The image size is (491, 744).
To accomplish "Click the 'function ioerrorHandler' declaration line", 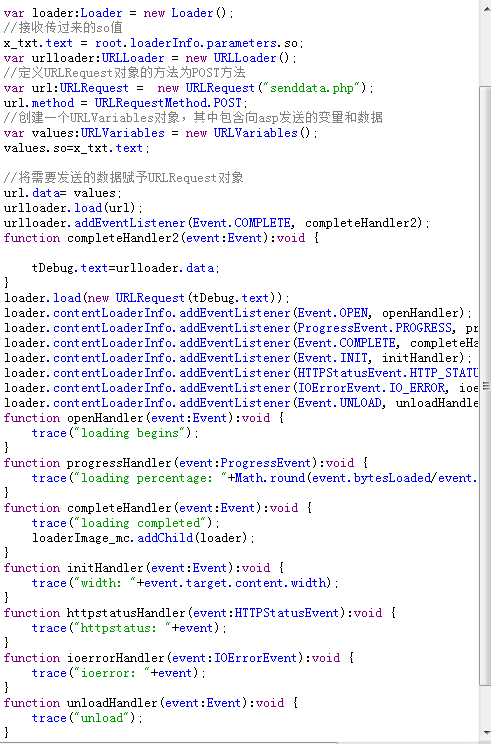I will pos(179,658).
